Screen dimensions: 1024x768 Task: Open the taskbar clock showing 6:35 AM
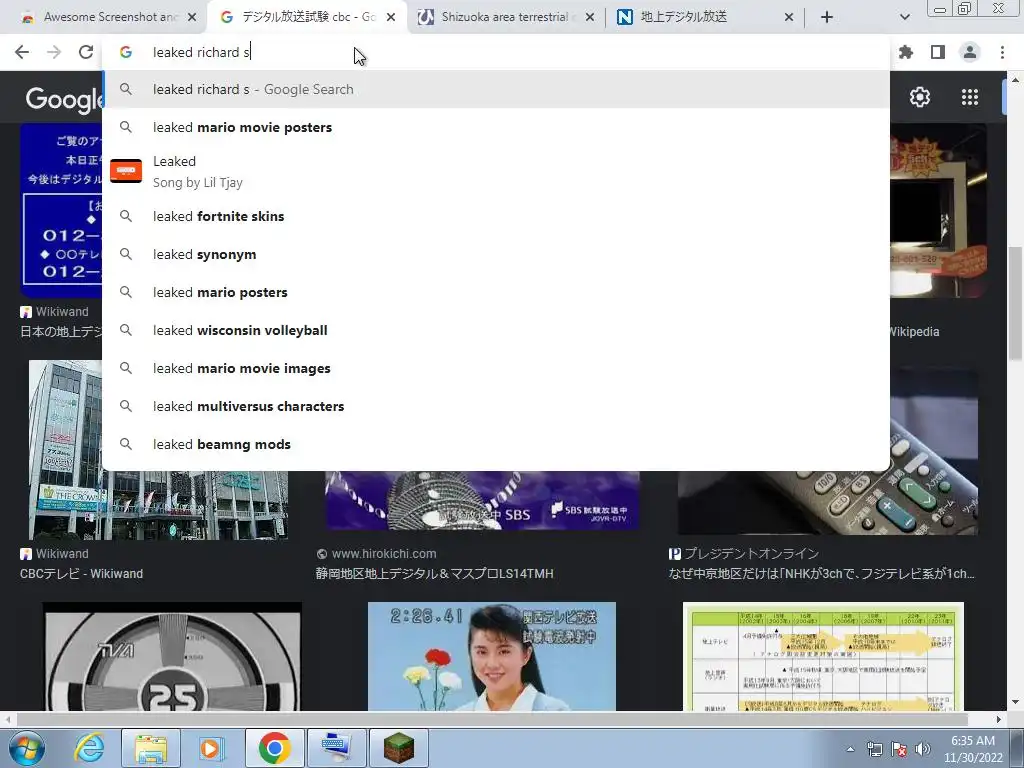973,749
